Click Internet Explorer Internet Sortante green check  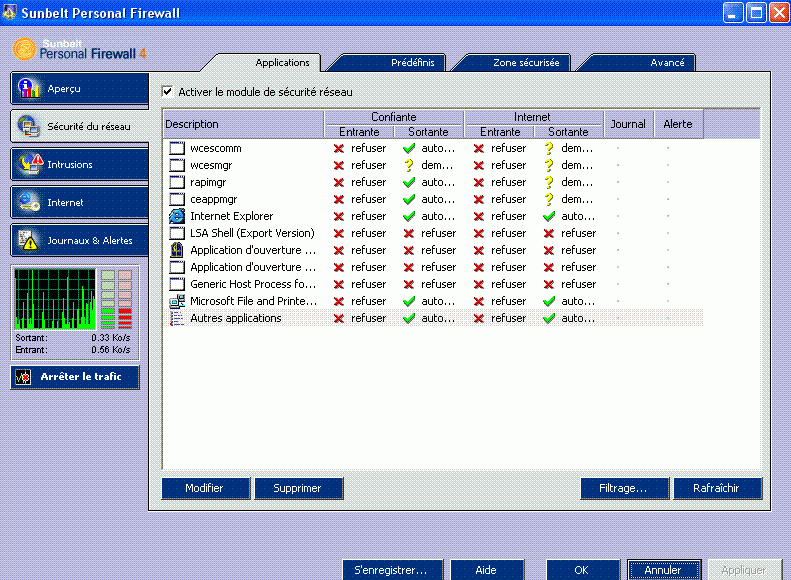click(549, 216)
